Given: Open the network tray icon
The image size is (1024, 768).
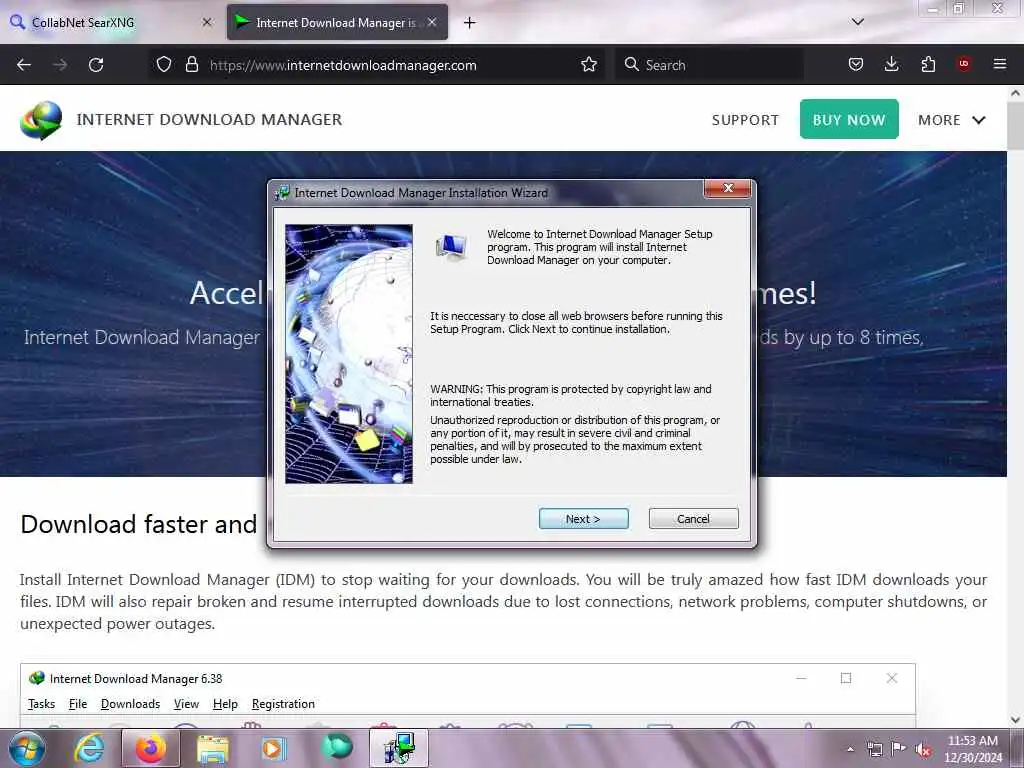Looking at the screenshot, I should (x=874, y=750).
